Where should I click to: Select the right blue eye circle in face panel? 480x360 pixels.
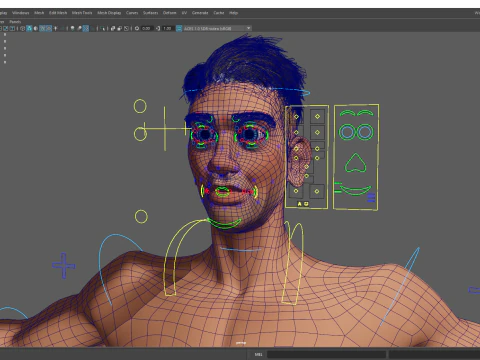click(365, 132)
